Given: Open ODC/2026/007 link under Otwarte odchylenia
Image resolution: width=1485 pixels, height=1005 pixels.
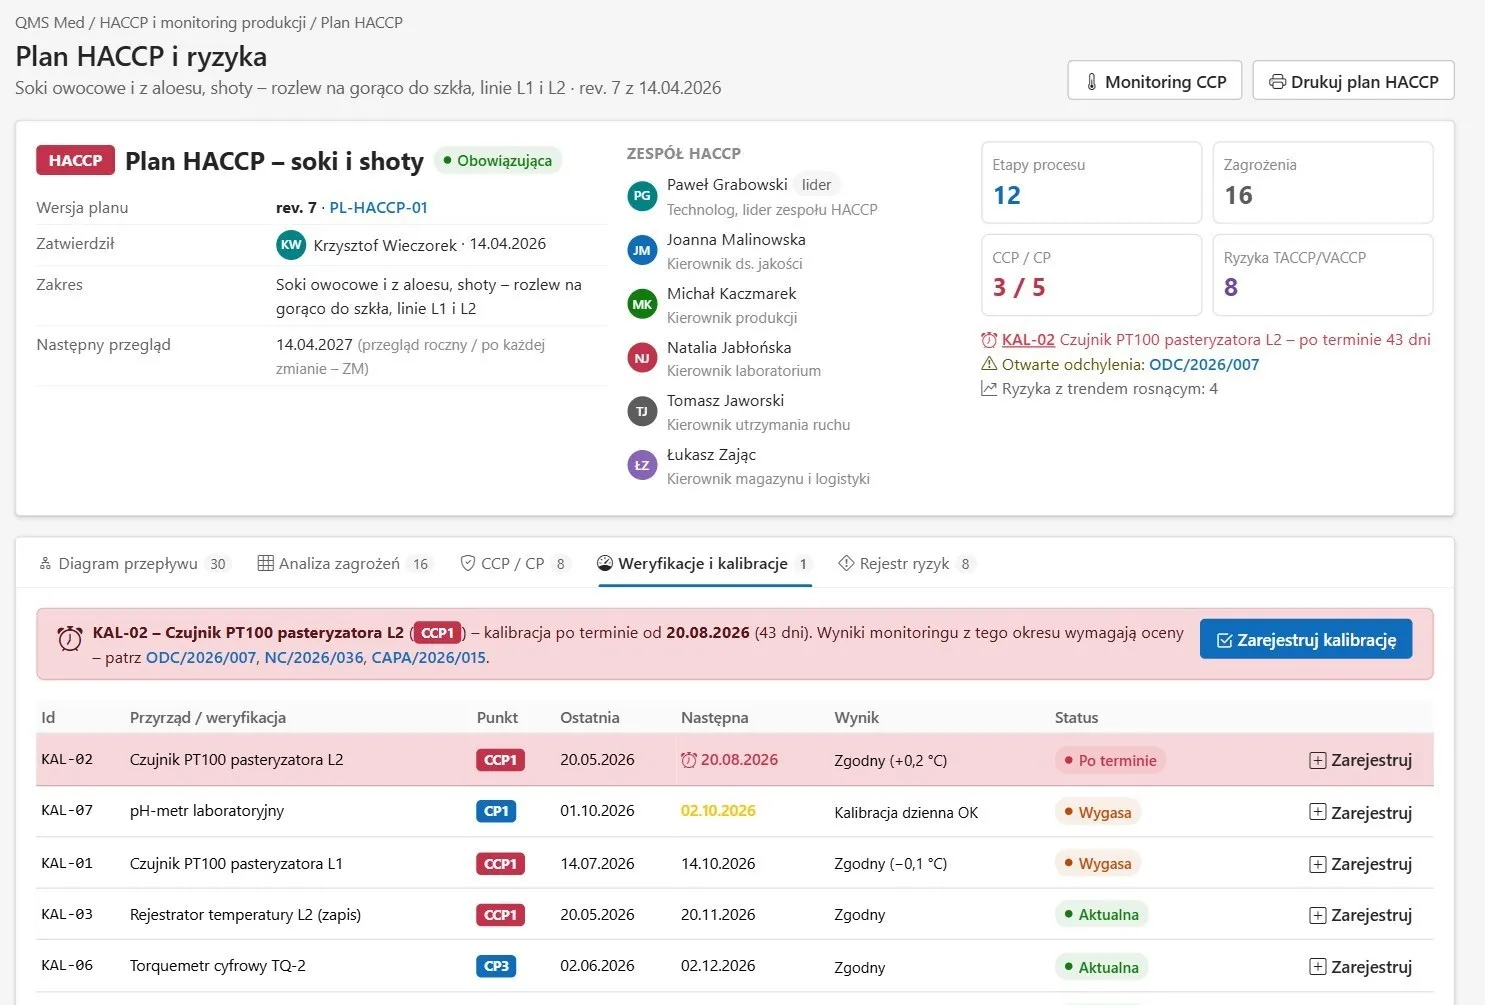Looking at the screenshot, I should pyautogui.click(x=1204, y=364).
